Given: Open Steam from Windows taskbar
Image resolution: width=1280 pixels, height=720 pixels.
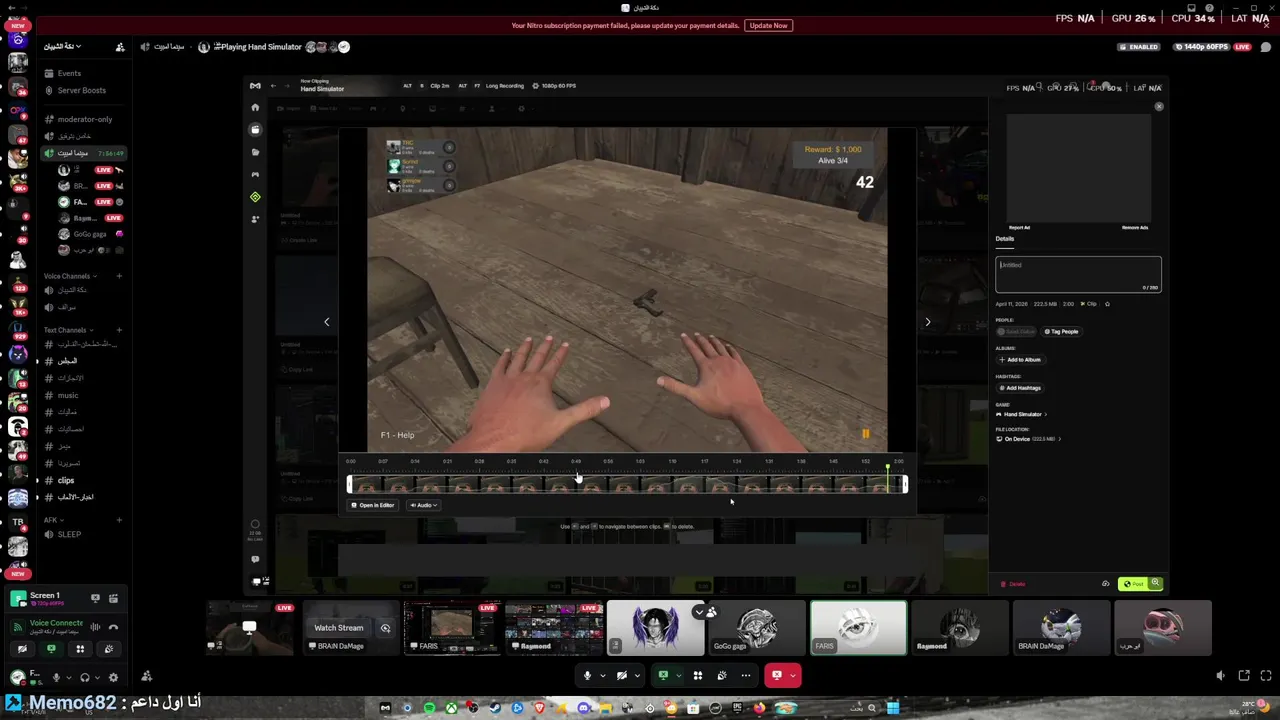Looking at the screenshot, I should coord(495,708).
